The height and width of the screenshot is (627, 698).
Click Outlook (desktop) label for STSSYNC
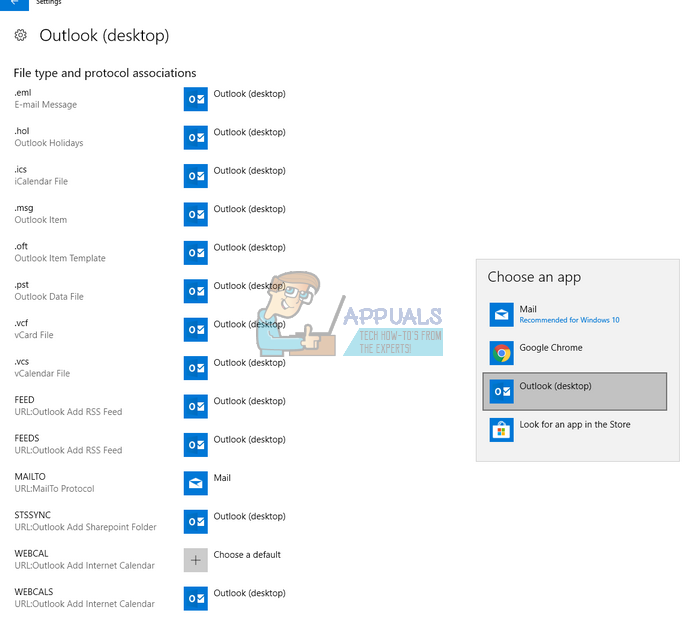[249, 516]
